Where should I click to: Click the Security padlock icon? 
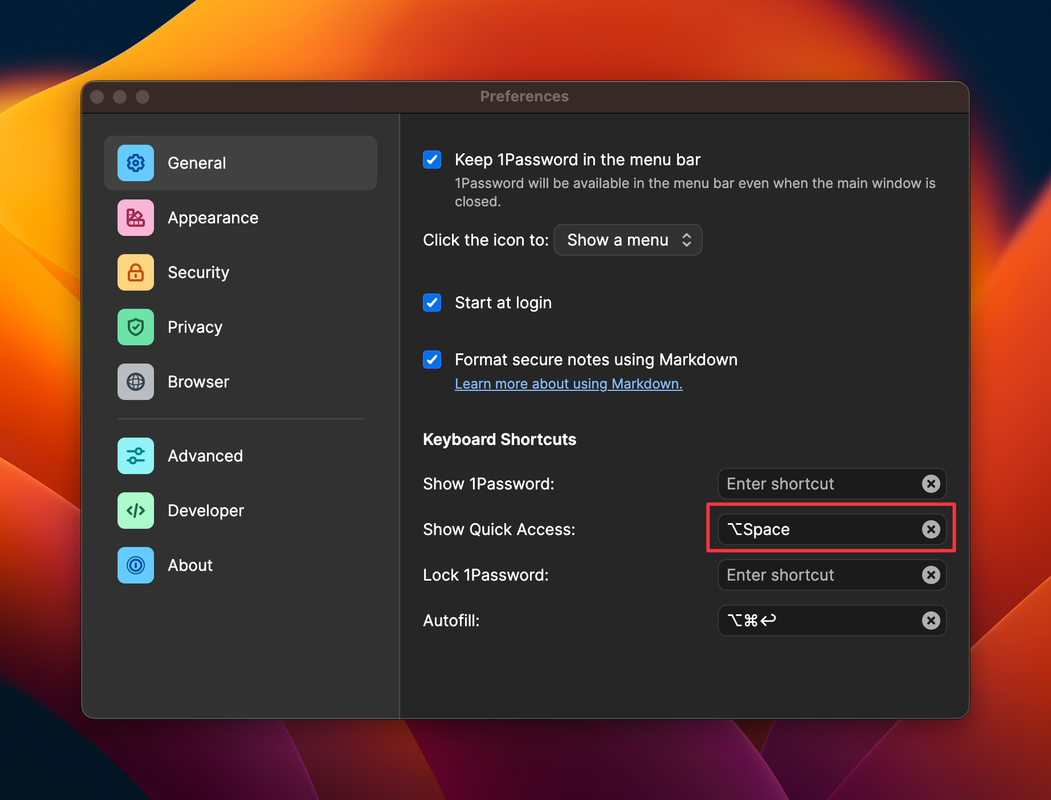[x=135, y=272]
